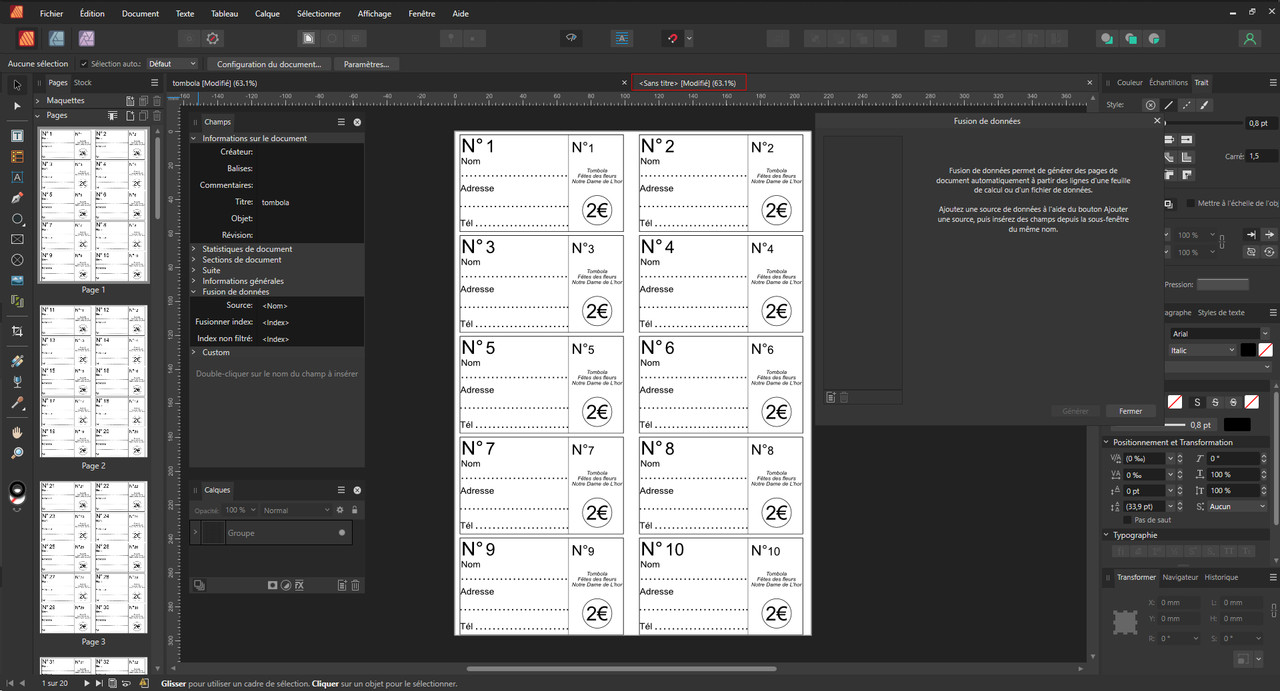Viewport: 1280px width, 691px height.
Task: Choose the dashed line stroke style
Action: pos(1186,104)
